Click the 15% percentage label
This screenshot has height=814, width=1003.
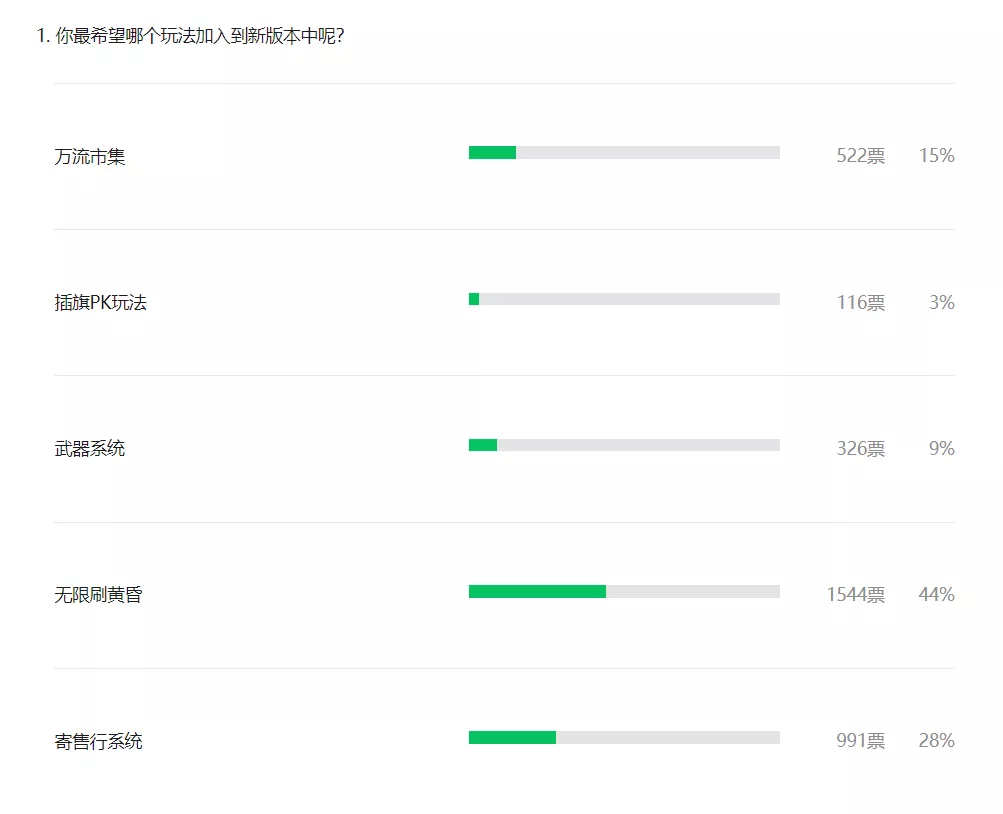936,155
